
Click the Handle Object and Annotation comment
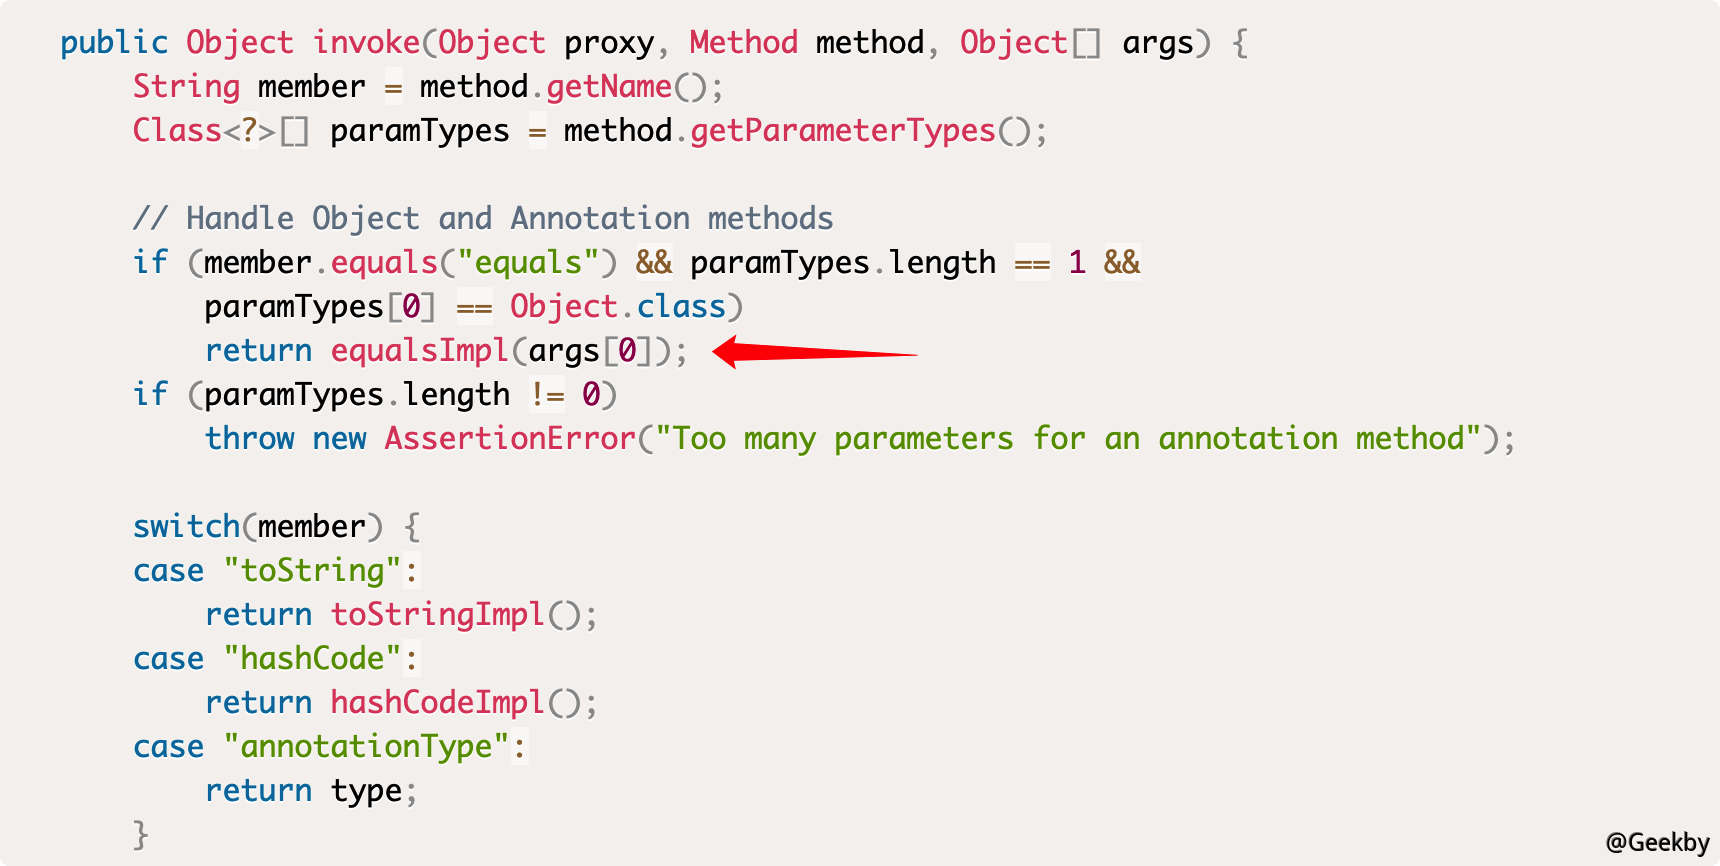click(483, 219)
